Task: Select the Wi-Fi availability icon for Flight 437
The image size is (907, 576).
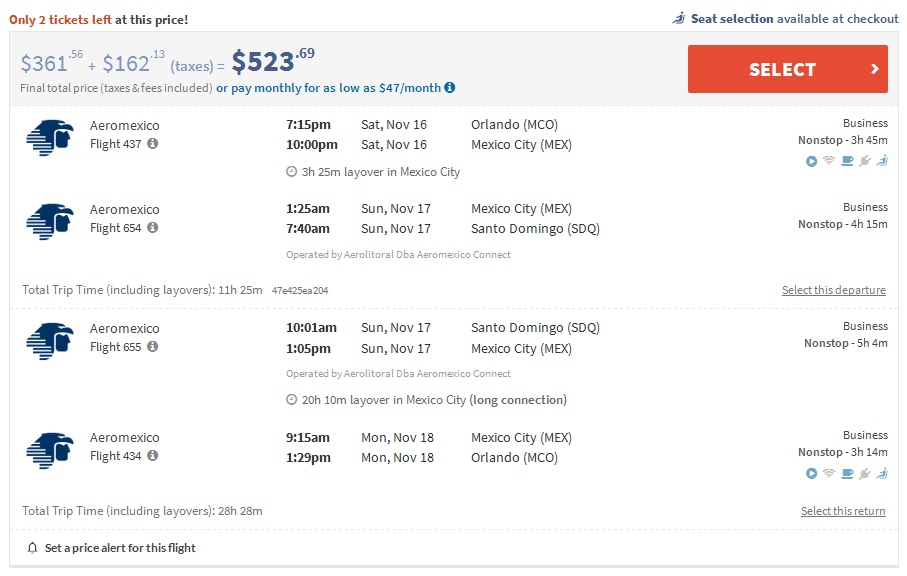Action: 828,161
